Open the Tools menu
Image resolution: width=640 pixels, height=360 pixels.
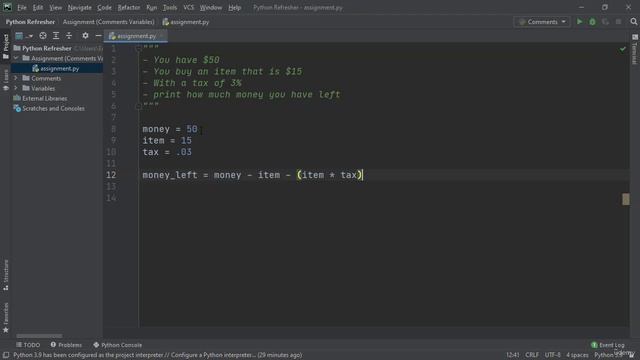pyautogui.click(x=170, y=7)
